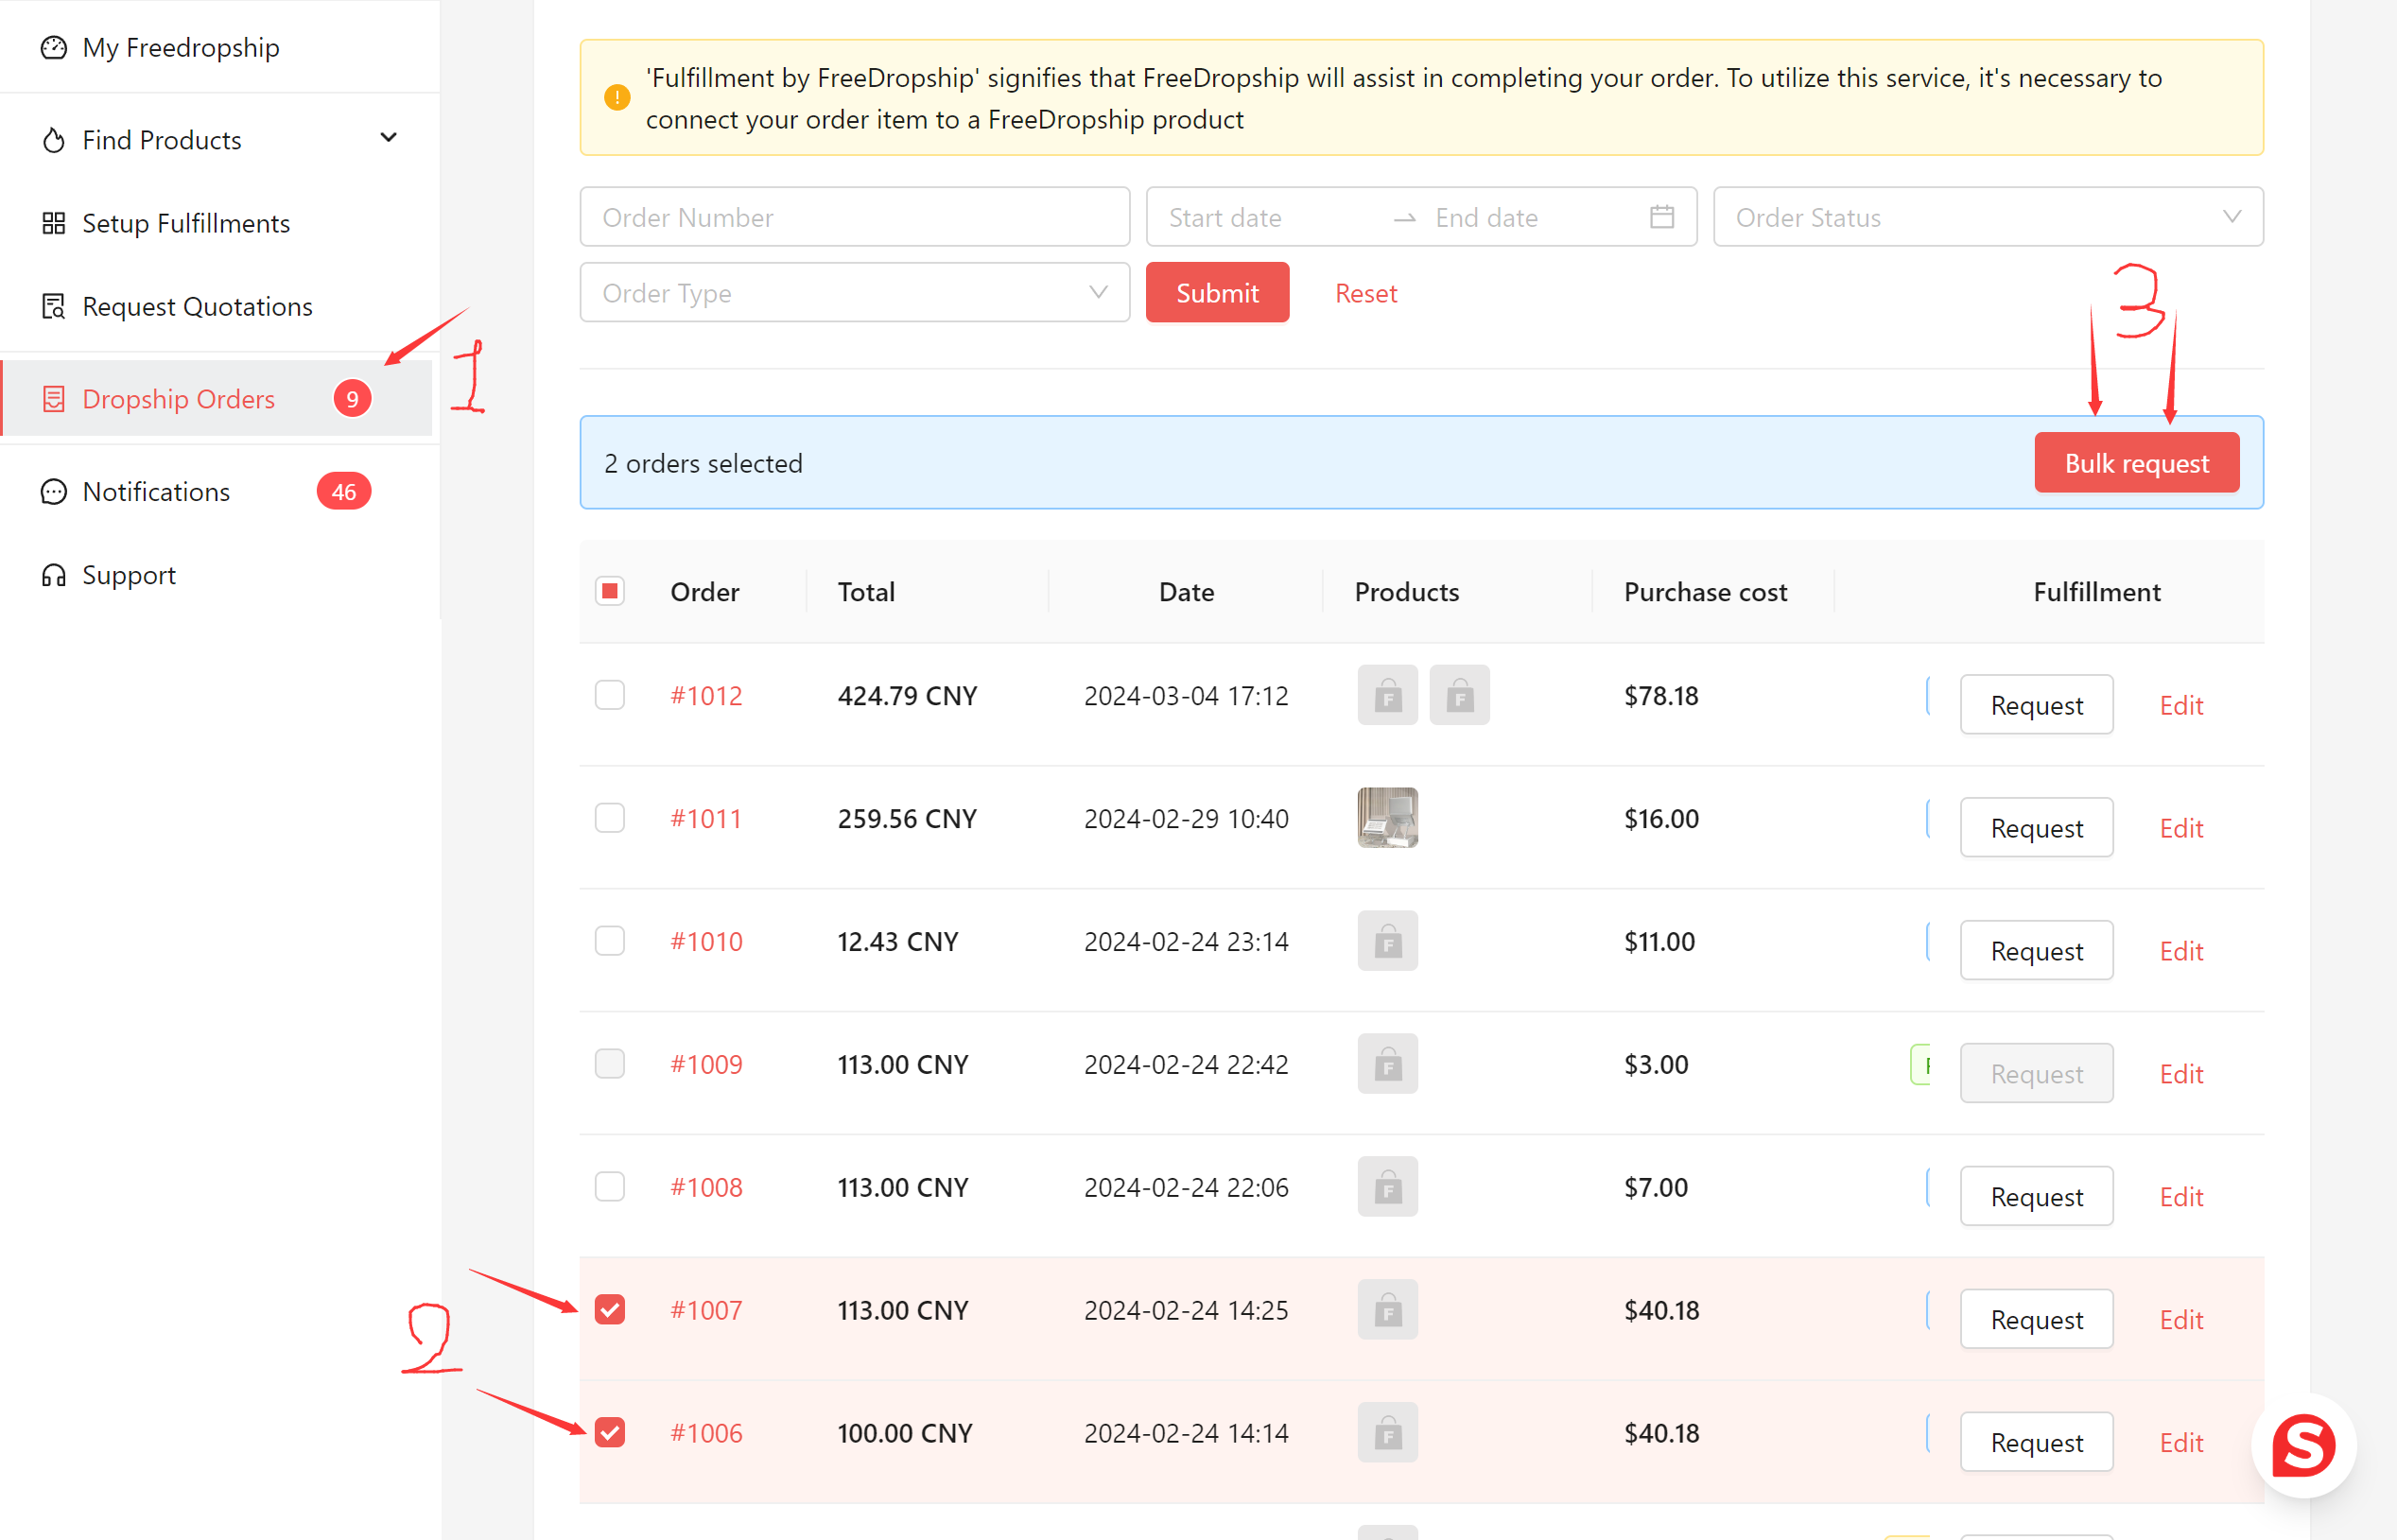Open My Freedropship menu item
Image resolution: width=2397 pixels, height=1540 pixels.
click(x=220, y=47)
